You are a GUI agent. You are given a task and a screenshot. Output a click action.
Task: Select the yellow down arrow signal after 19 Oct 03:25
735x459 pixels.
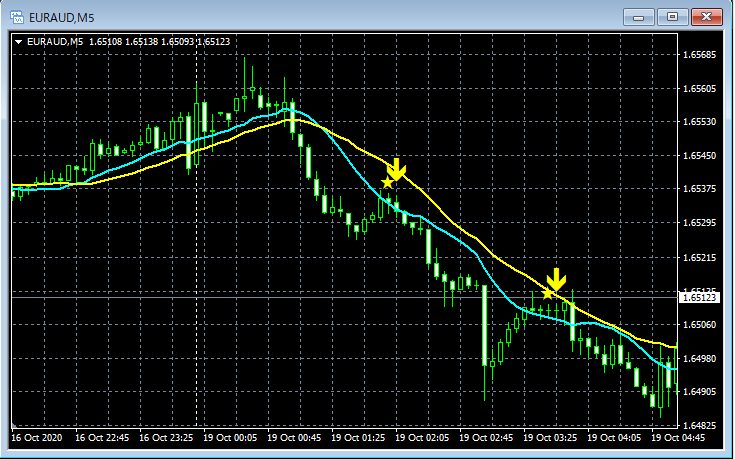556,279
